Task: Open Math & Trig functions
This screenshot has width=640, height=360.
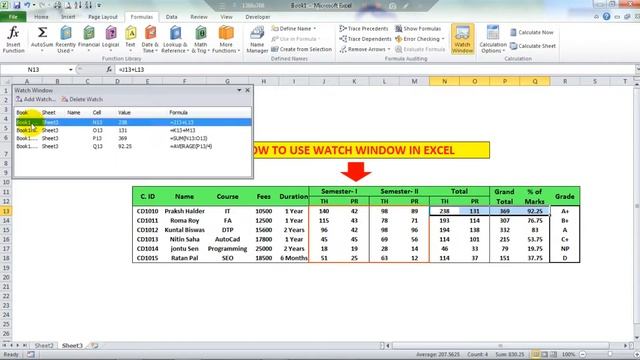Action: (200, 39)
